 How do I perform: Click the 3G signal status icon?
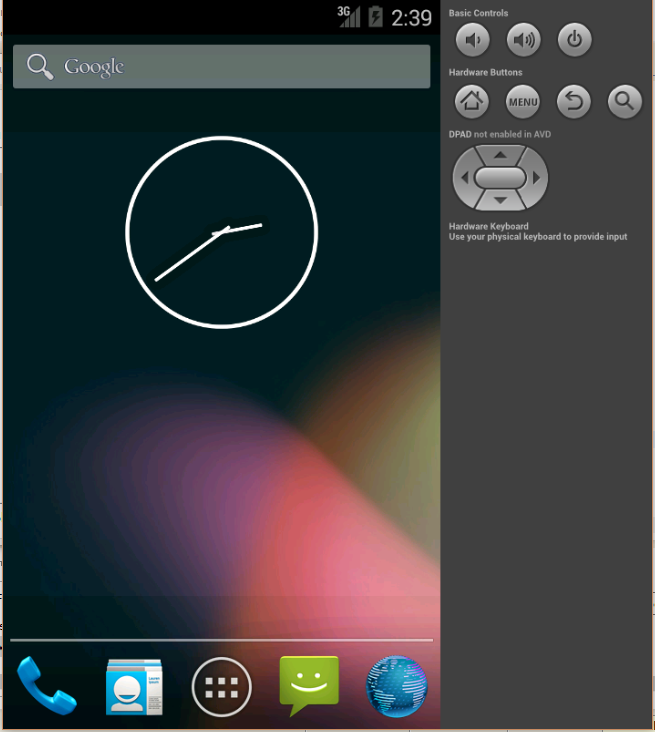(x=349, y=17)
